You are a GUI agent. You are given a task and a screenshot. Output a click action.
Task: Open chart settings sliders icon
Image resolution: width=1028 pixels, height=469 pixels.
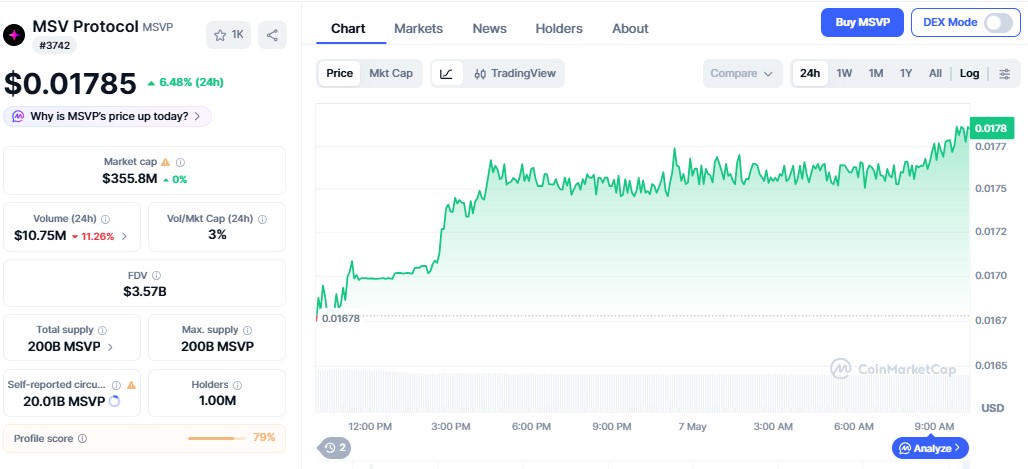[1004, 73]
